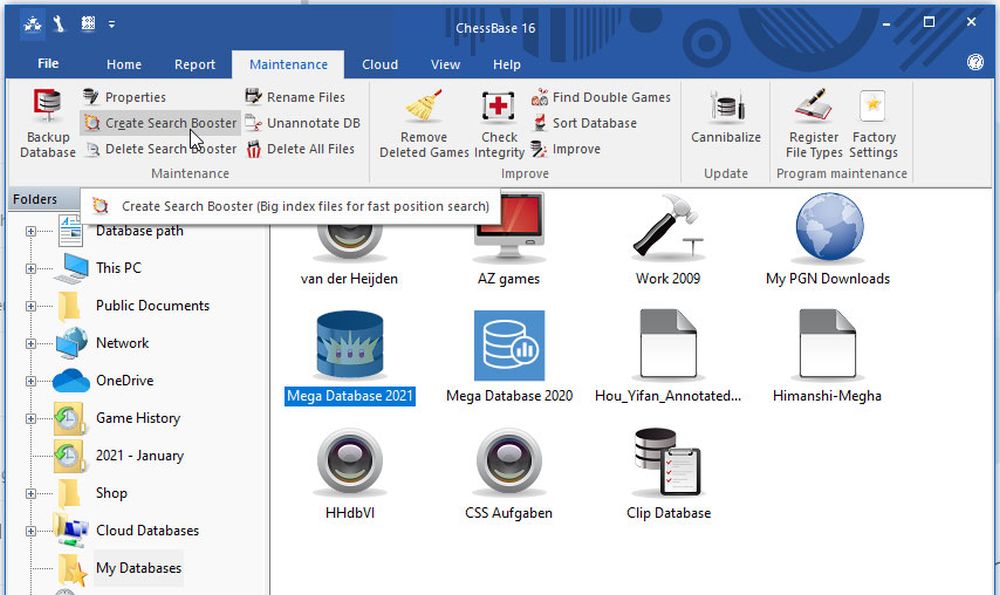Screen dimensions: 1000x595
Task: Click Remove Deleted Games broom icon
Action: pos(424,108)
